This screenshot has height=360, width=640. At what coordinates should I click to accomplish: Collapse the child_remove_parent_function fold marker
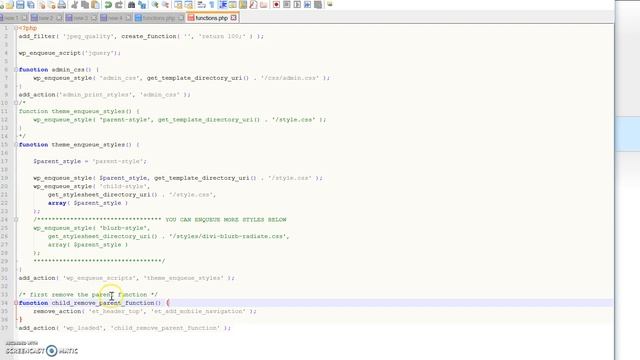click(16, 303)
